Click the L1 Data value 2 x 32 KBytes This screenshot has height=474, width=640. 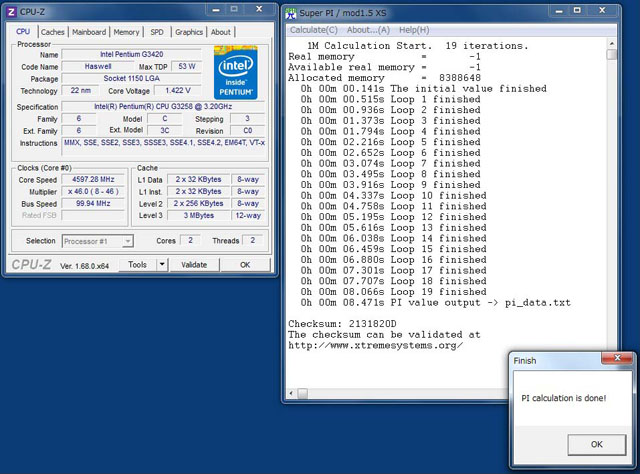click(x=198, y=179)
